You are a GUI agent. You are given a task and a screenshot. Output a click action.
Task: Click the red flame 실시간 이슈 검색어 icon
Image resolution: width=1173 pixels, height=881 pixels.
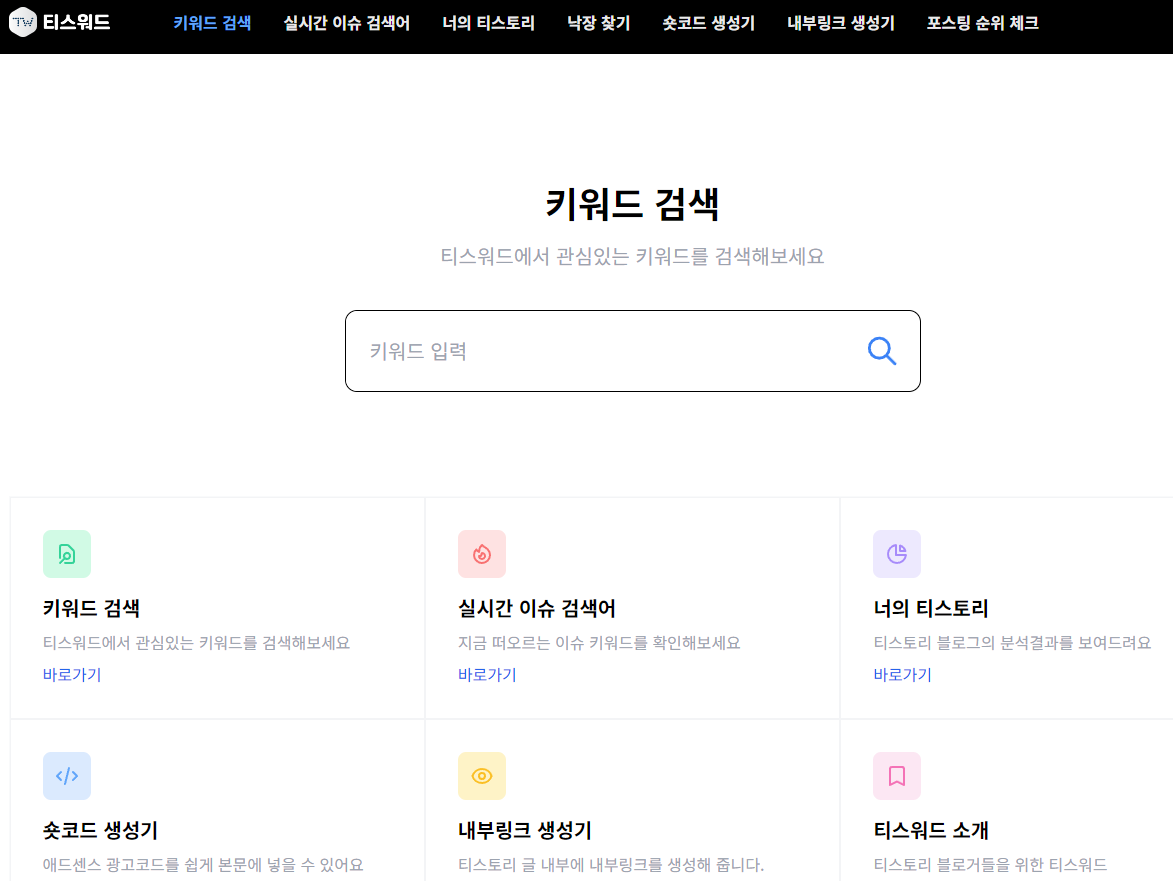(482, 554)
